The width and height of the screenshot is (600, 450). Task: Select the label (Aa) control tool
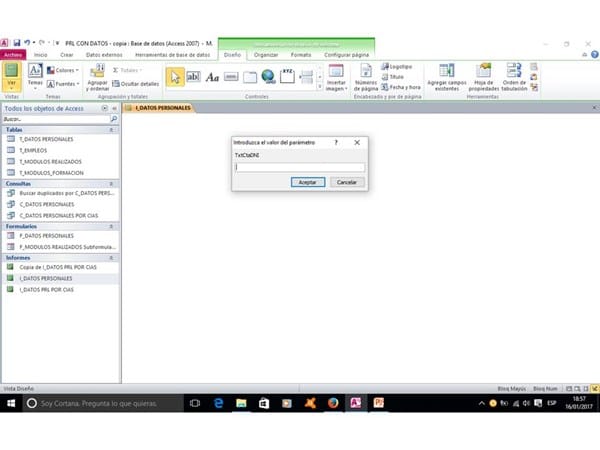tap(212, 77)
